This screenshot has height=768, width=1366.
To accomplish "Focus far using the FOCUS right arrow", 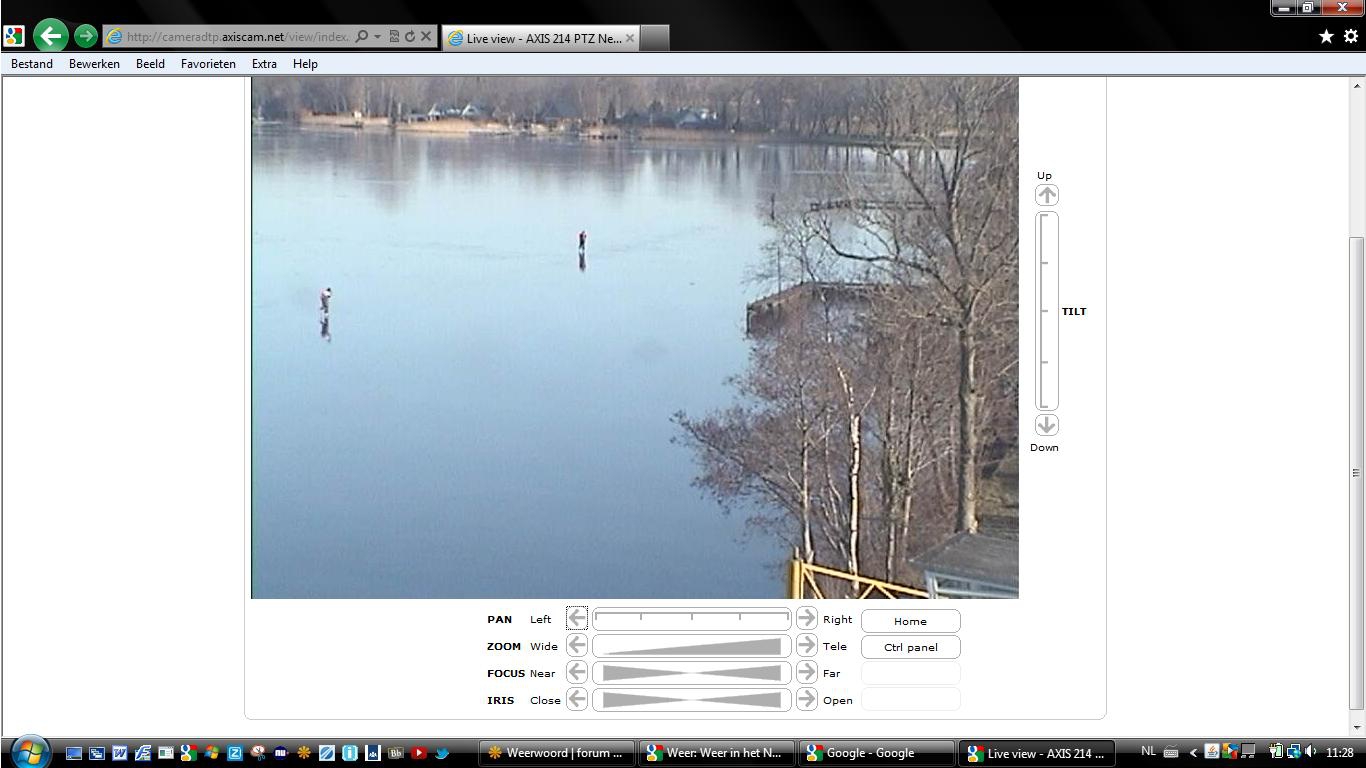I will [806, 672].
